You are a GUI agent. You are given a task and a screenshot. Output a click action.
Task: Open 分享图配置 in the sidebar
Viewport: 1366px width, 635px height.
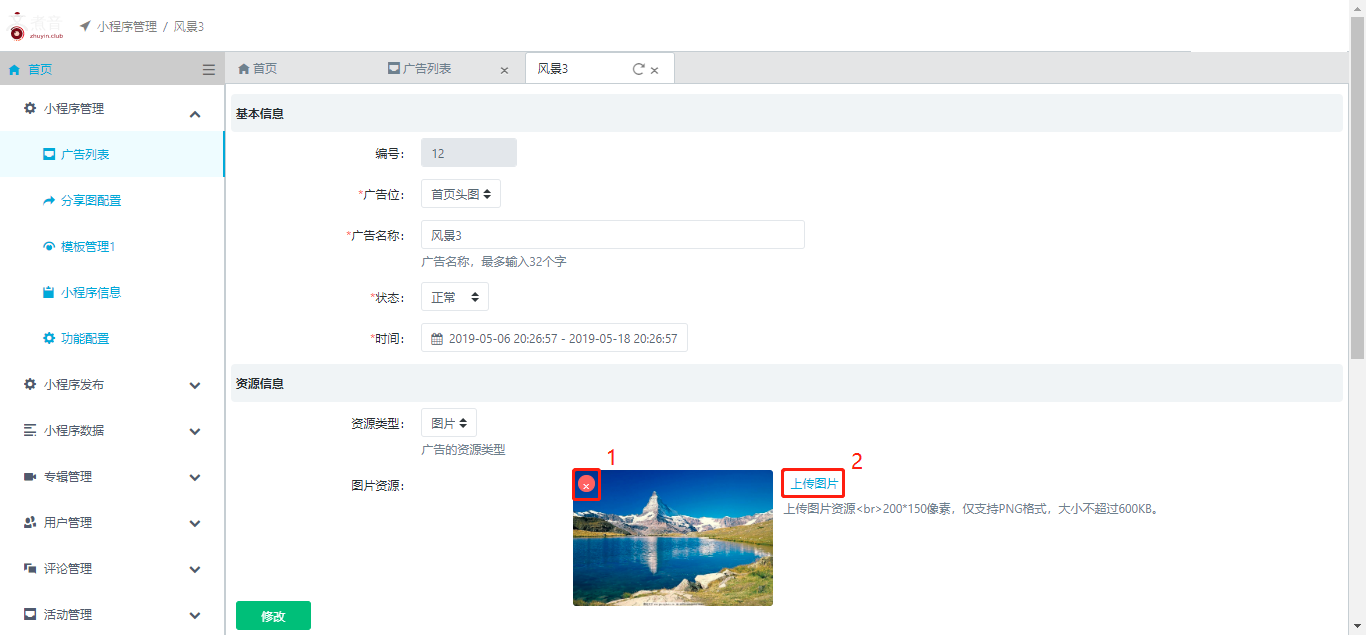pyautogui.click(x=90, y=201)
